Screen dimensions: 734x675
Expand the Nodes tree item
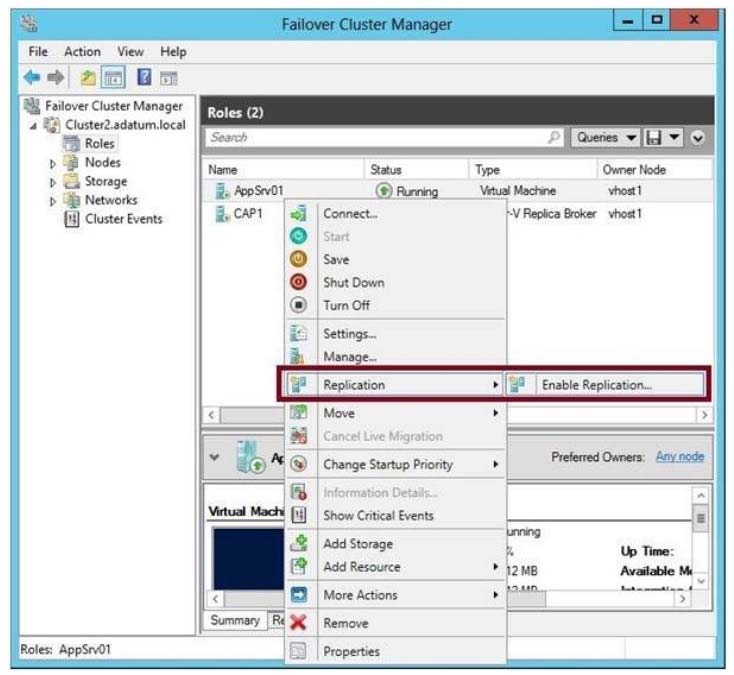(x=53, y=163)
